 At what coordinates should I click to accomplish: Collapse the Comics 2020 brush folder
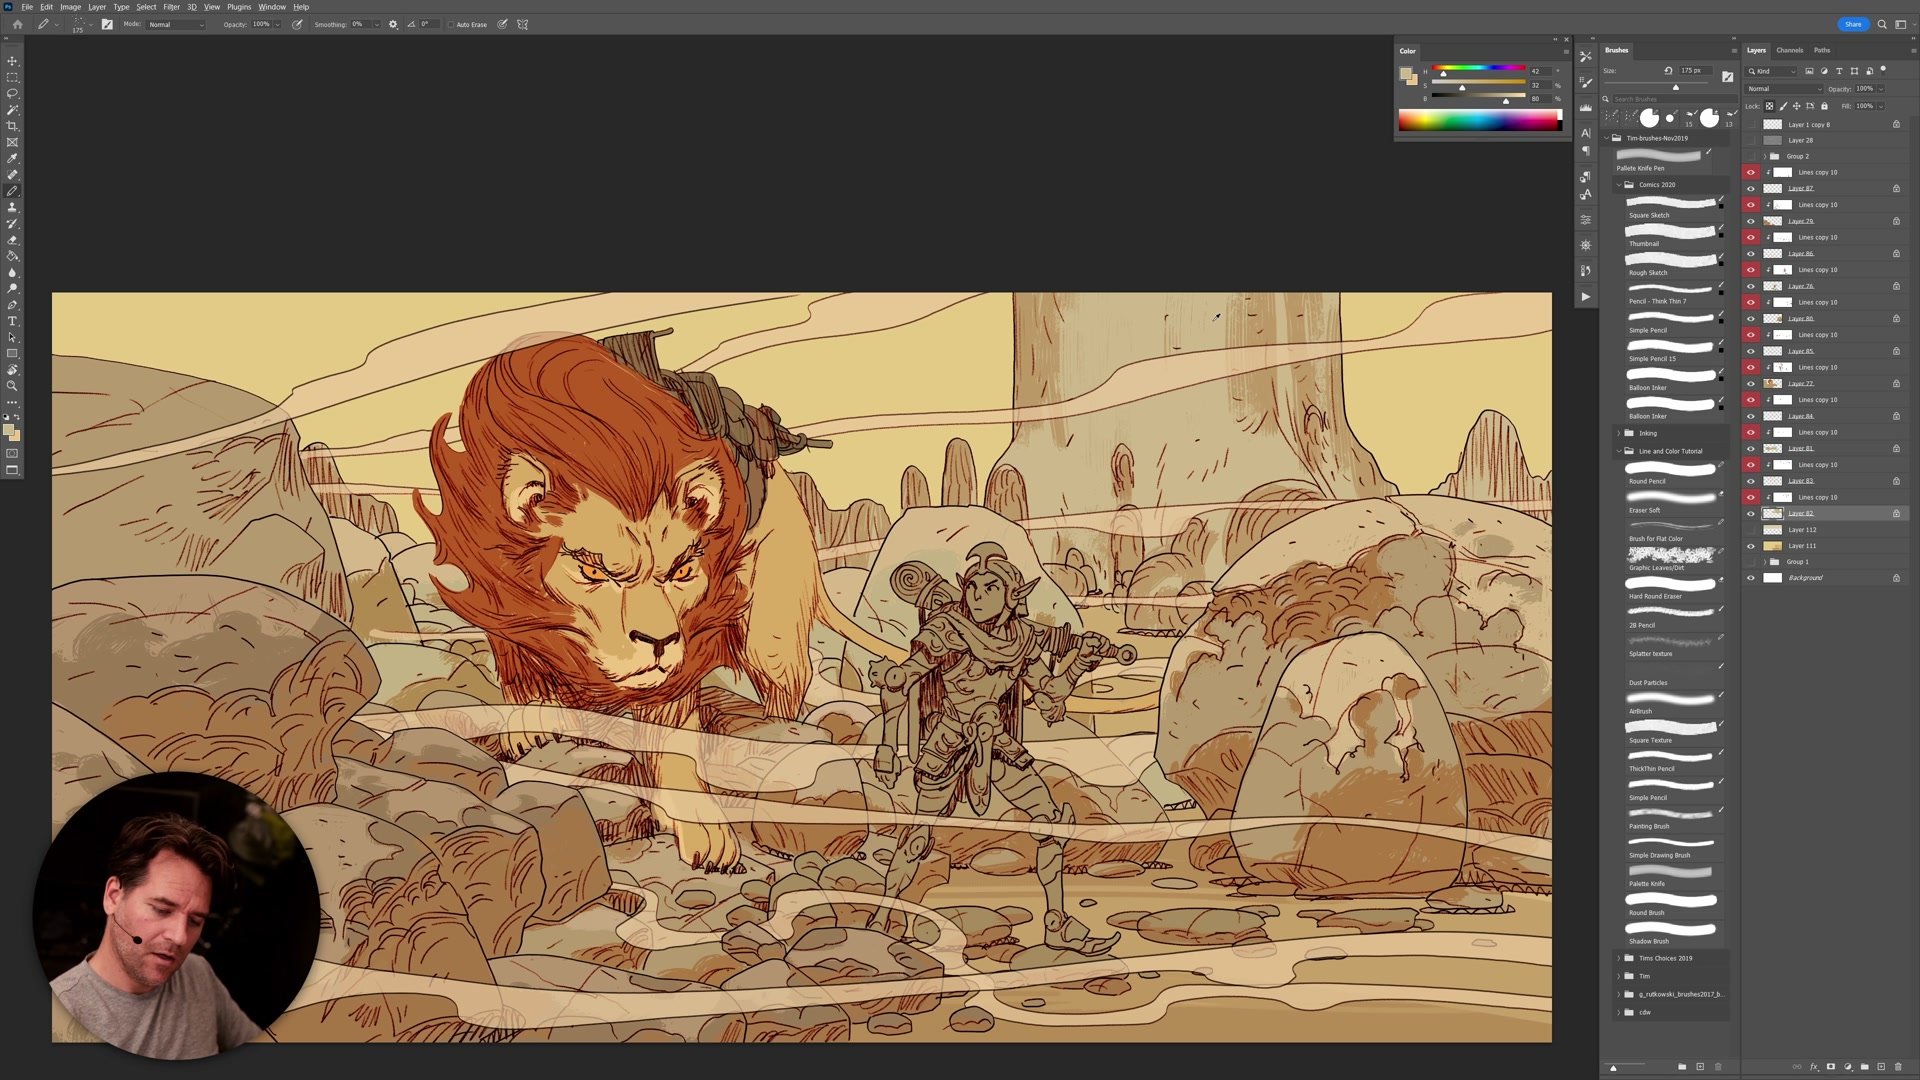coord(1620,184)
